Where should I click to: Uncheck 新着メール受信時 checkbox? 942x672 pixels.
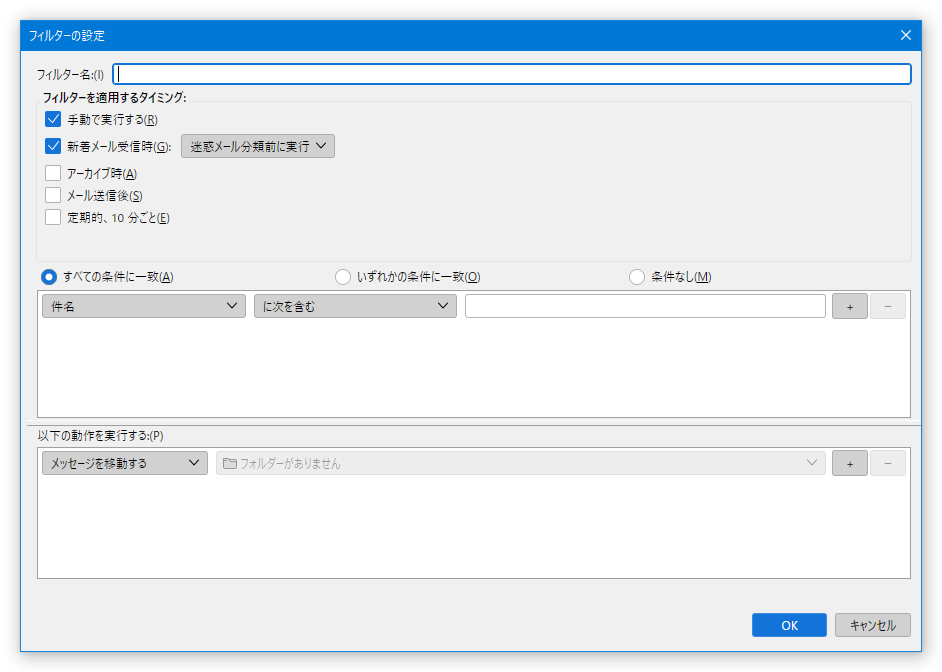click(x=54, y=146)
